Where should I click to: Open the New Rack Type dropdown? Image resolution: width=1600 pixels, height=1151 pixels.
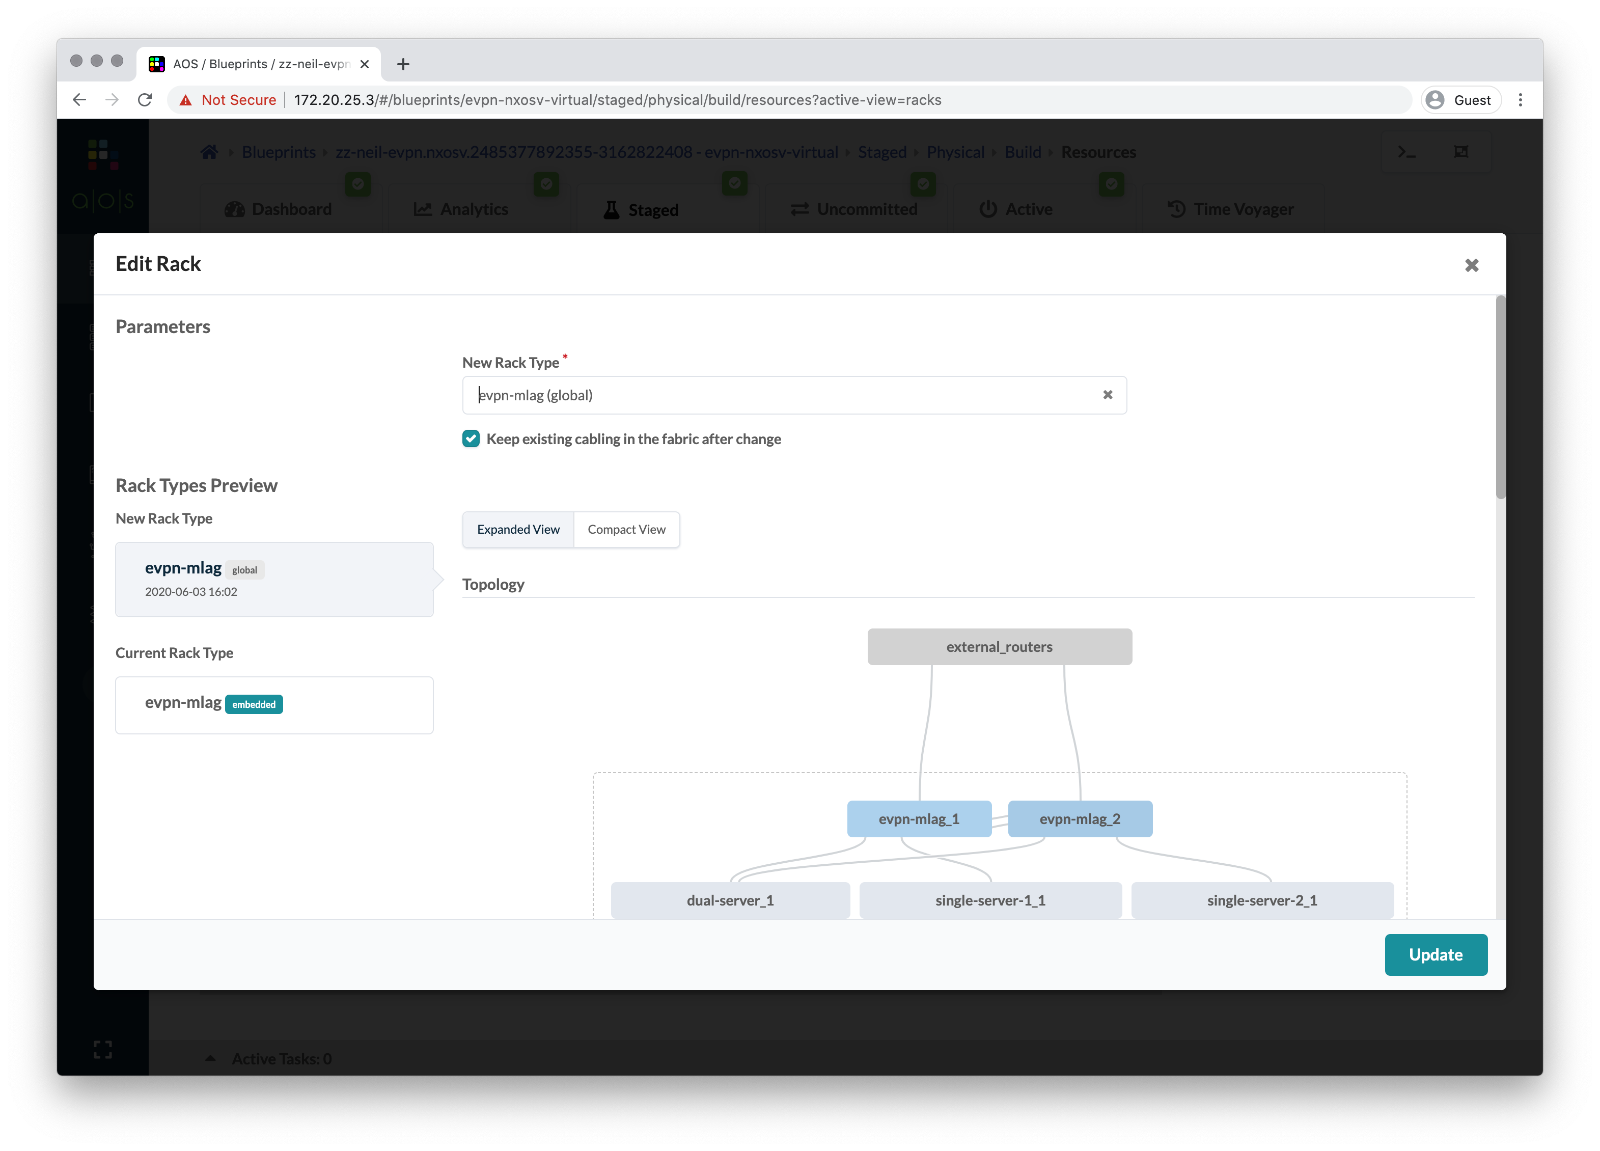(780, 395)
